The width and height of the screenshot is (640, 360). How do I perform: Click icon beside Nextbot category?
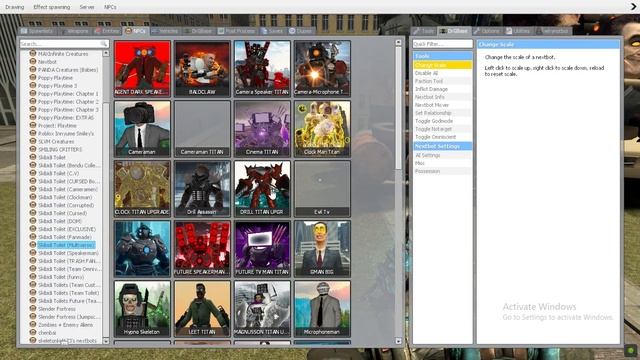(x=33, y=62)
